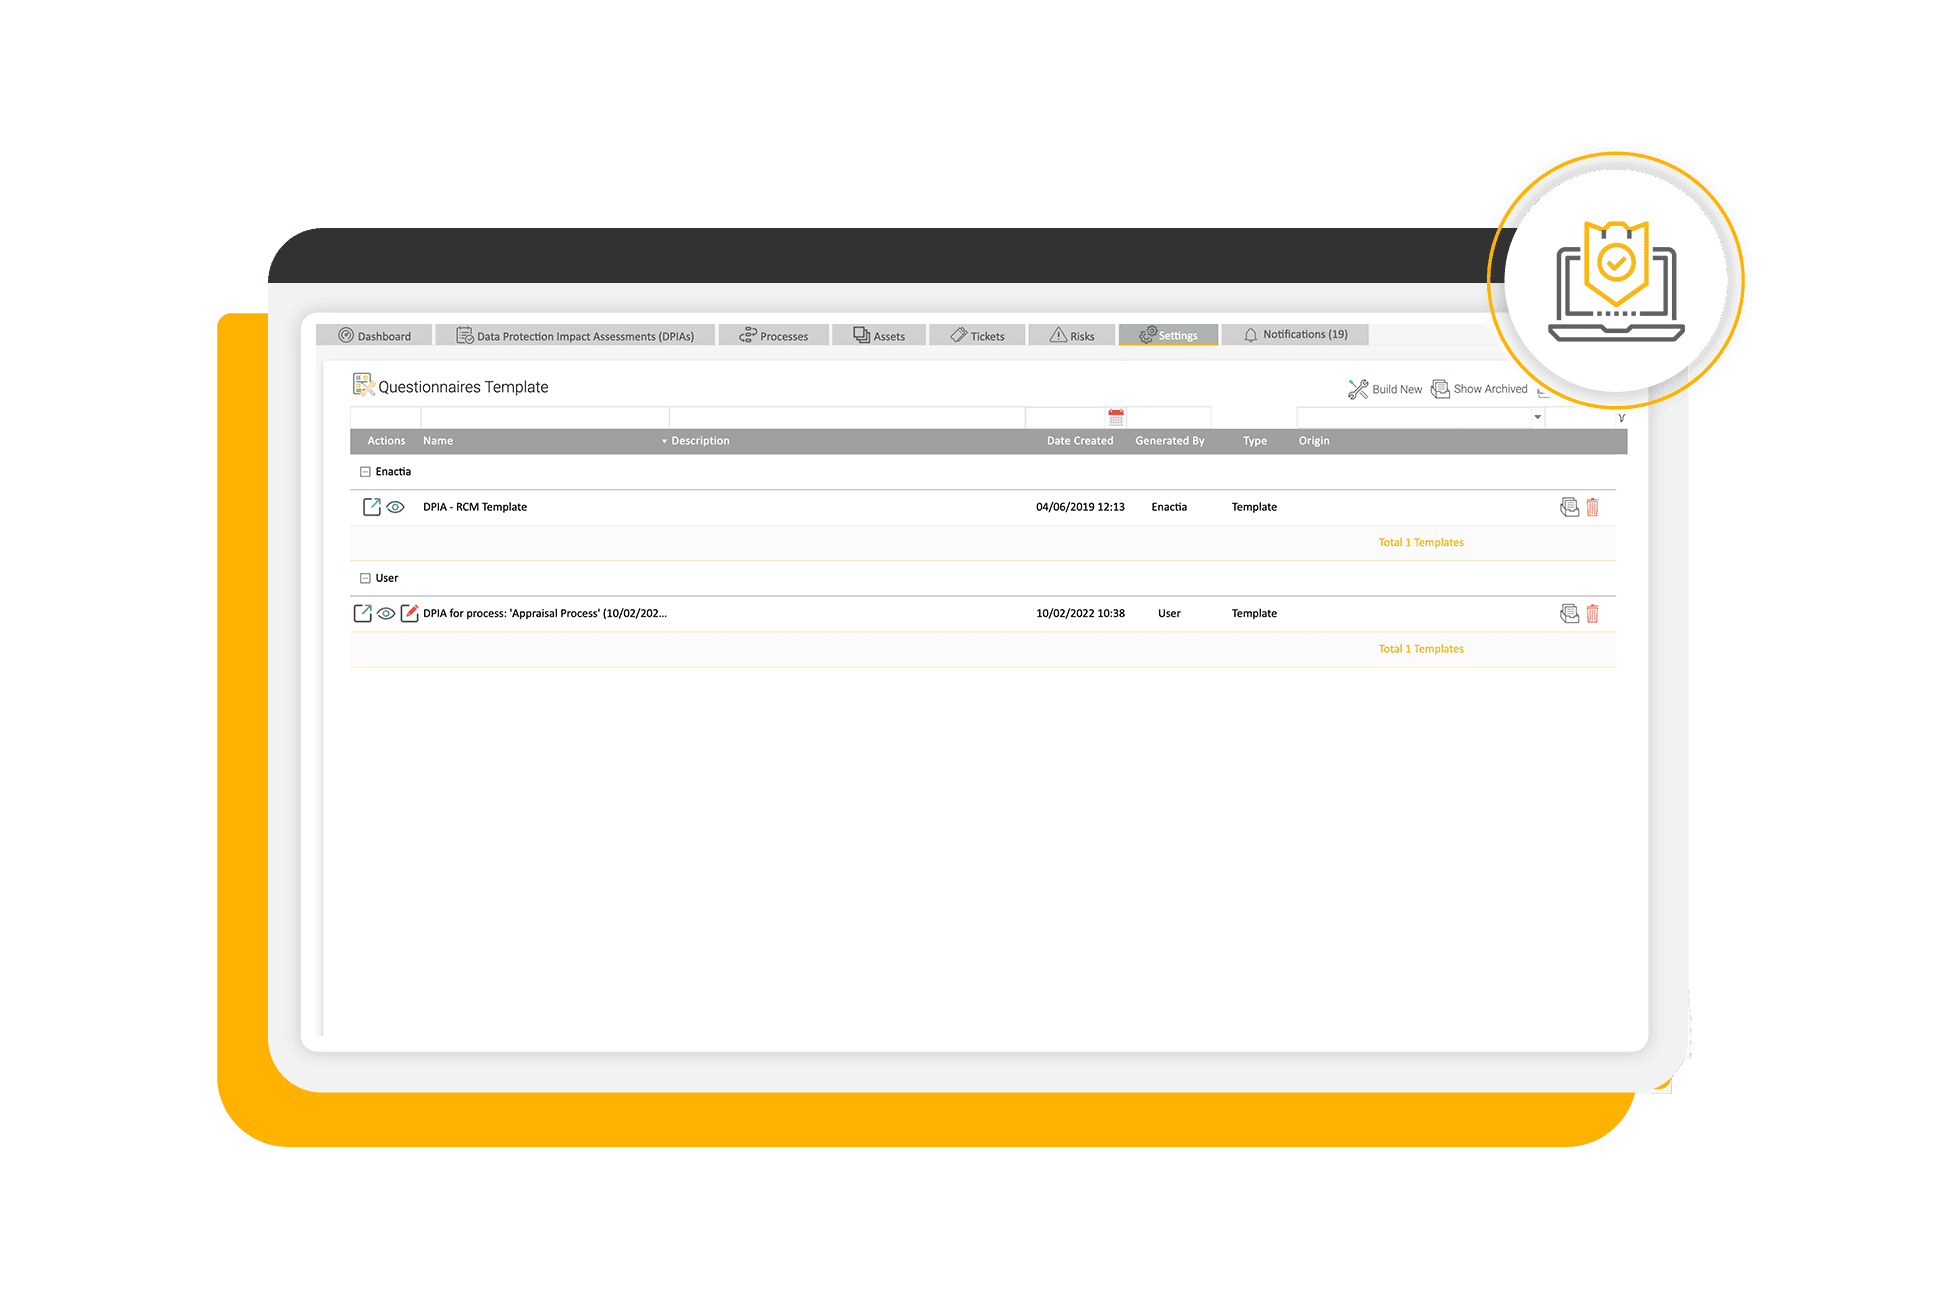Image resolution: width=1960 pixels, height=1300 pixels.
Task: Collapse the User group
Action: pos(365,578)
